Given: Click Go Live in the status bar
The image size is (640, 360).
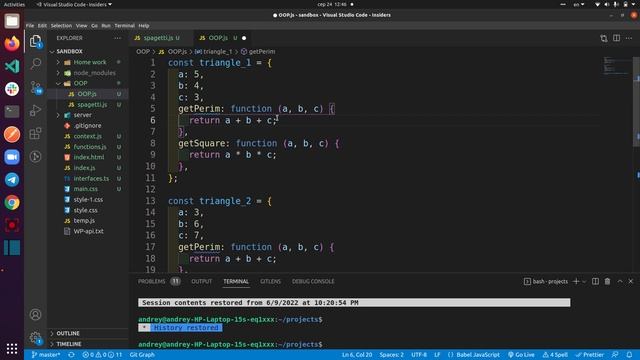Looking at the screenshot, I should click(x=521, y=355).
